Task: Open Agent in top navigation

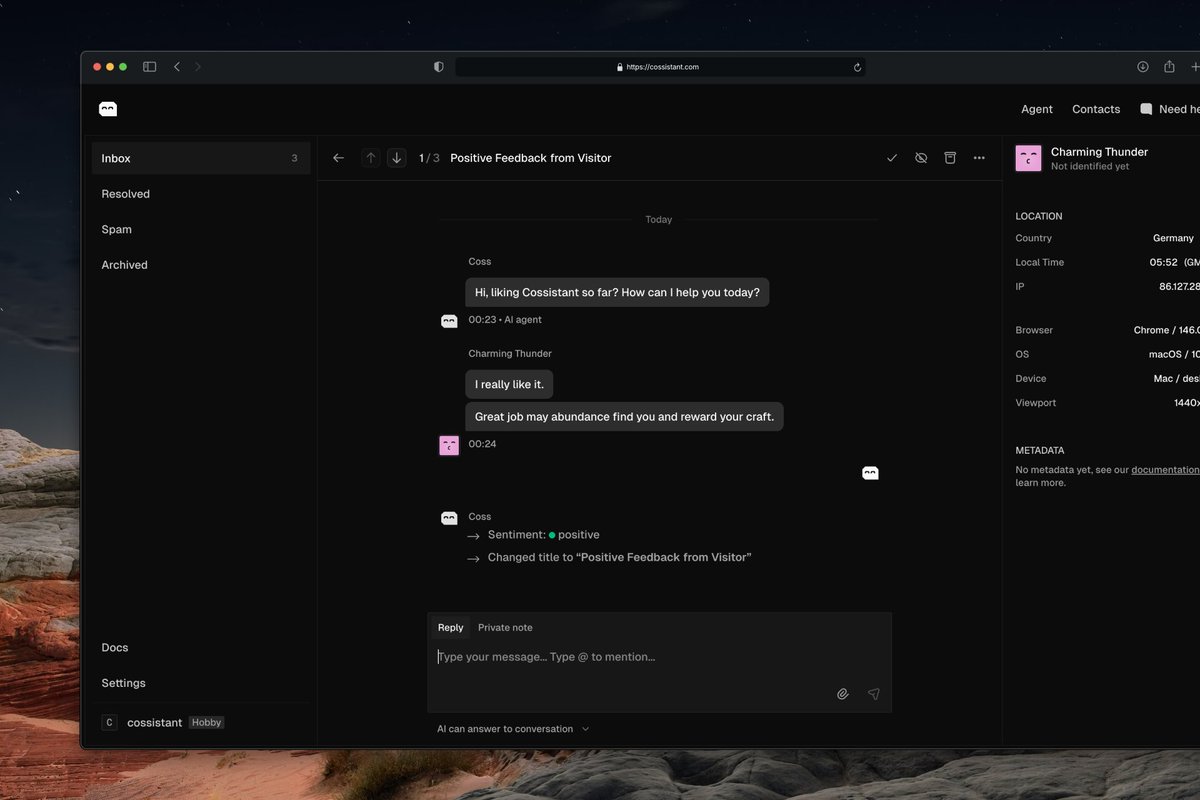Action: [1037, 109]
